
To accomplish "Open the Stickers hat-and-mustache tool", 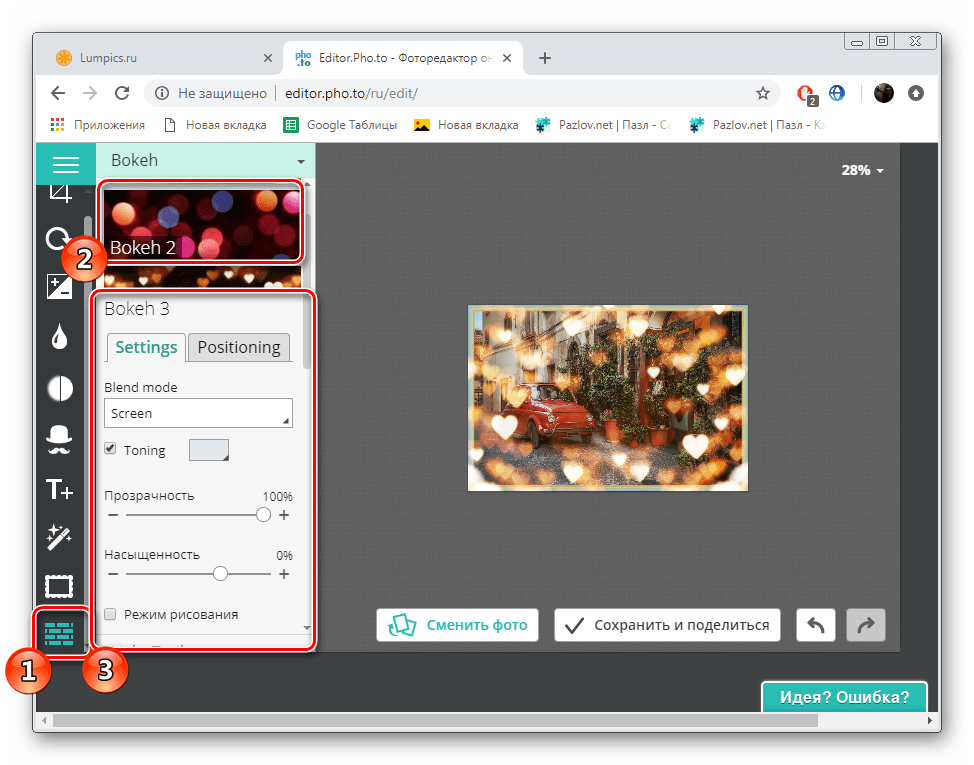I will tap(59, 440).
